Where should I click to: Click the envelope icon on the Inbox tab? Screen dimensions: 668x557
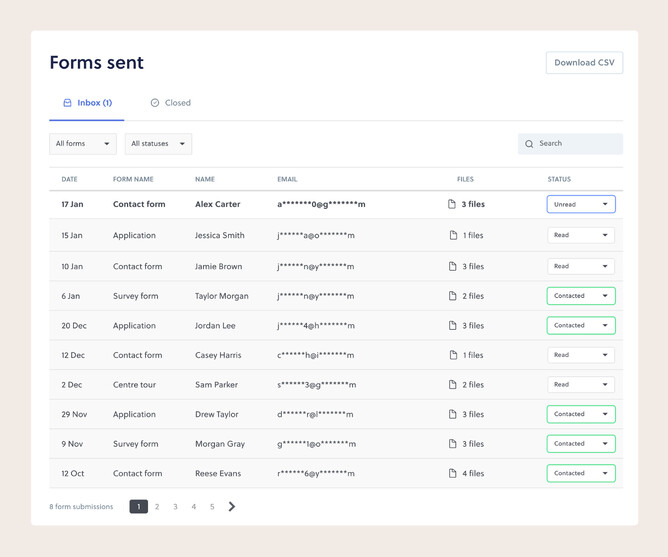[x=67, y=103]
